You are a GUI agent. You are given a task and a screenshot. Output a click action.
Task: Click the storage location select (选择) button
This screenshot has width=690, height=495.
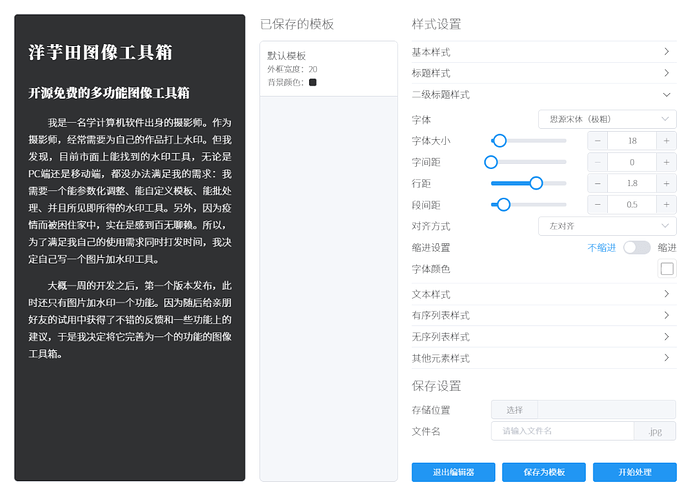tap(514, 410)
